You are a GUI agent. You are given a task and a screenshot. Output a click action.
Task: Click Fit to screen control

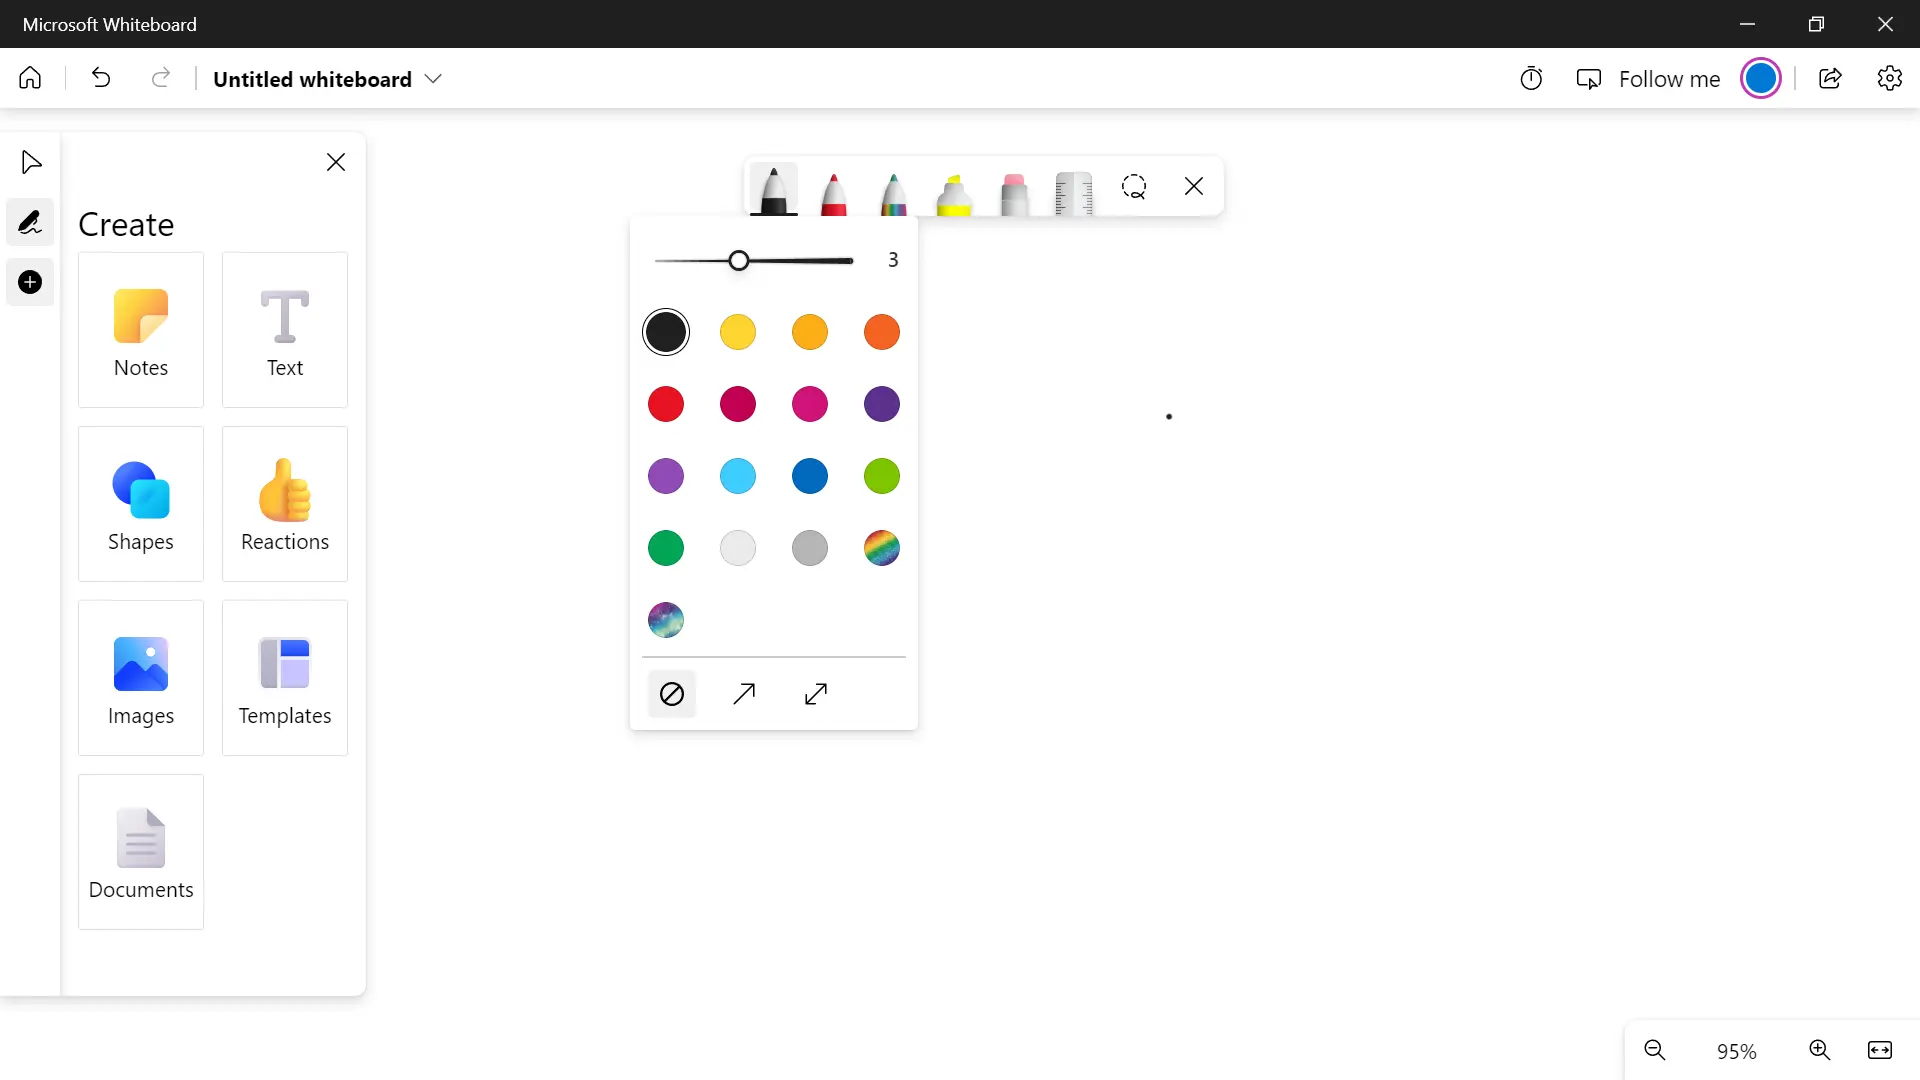tap(1880, 1050)
